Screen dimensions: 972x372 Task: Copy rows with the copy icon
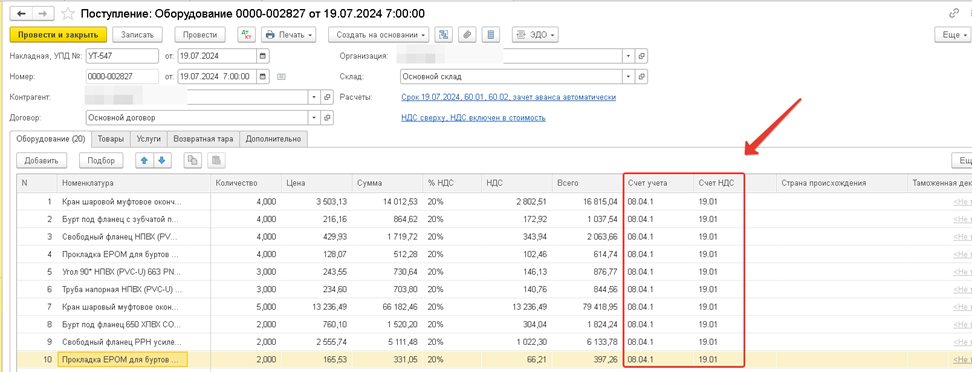point(193,161)
